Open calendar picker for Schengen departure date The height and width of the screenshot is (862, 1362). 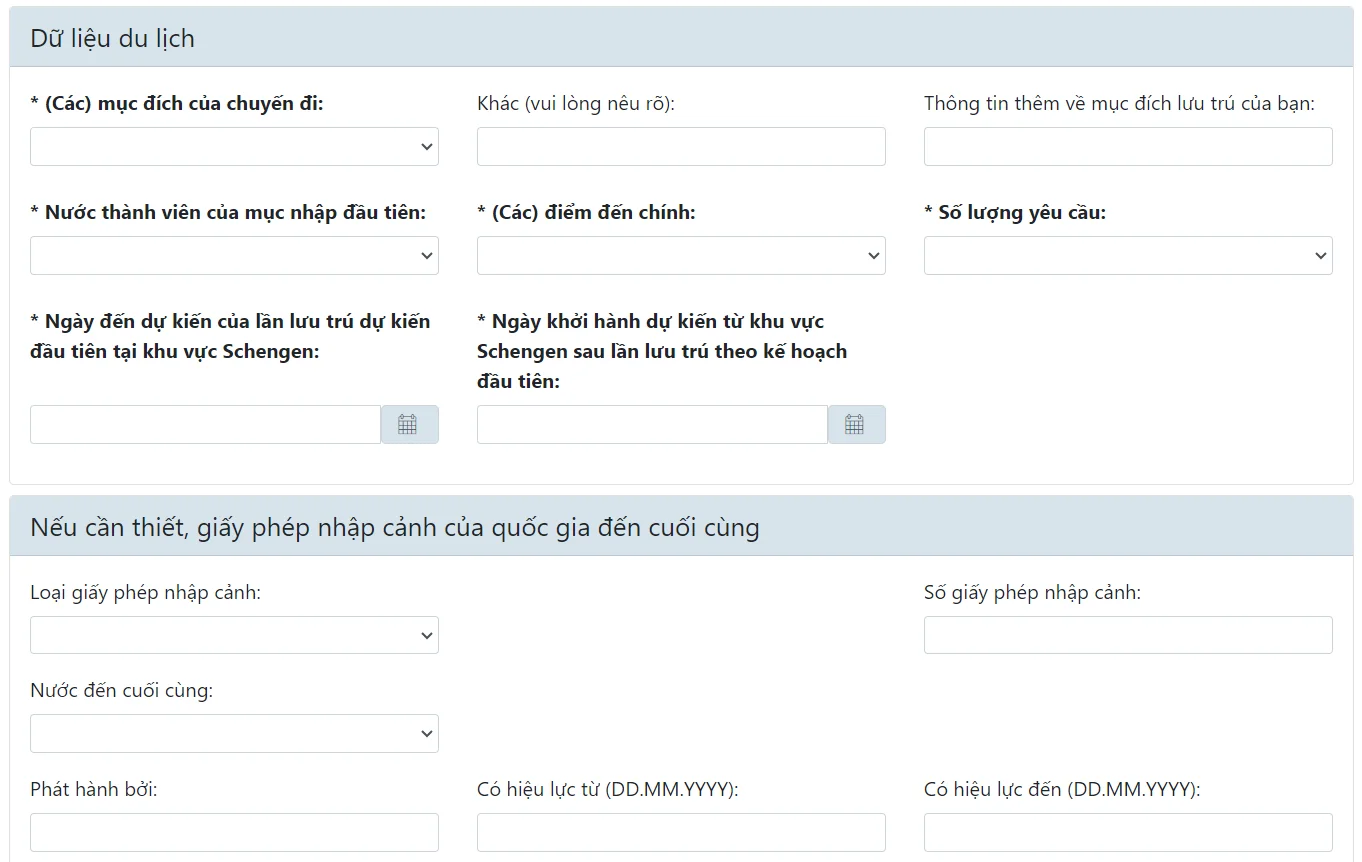point(856,424)
